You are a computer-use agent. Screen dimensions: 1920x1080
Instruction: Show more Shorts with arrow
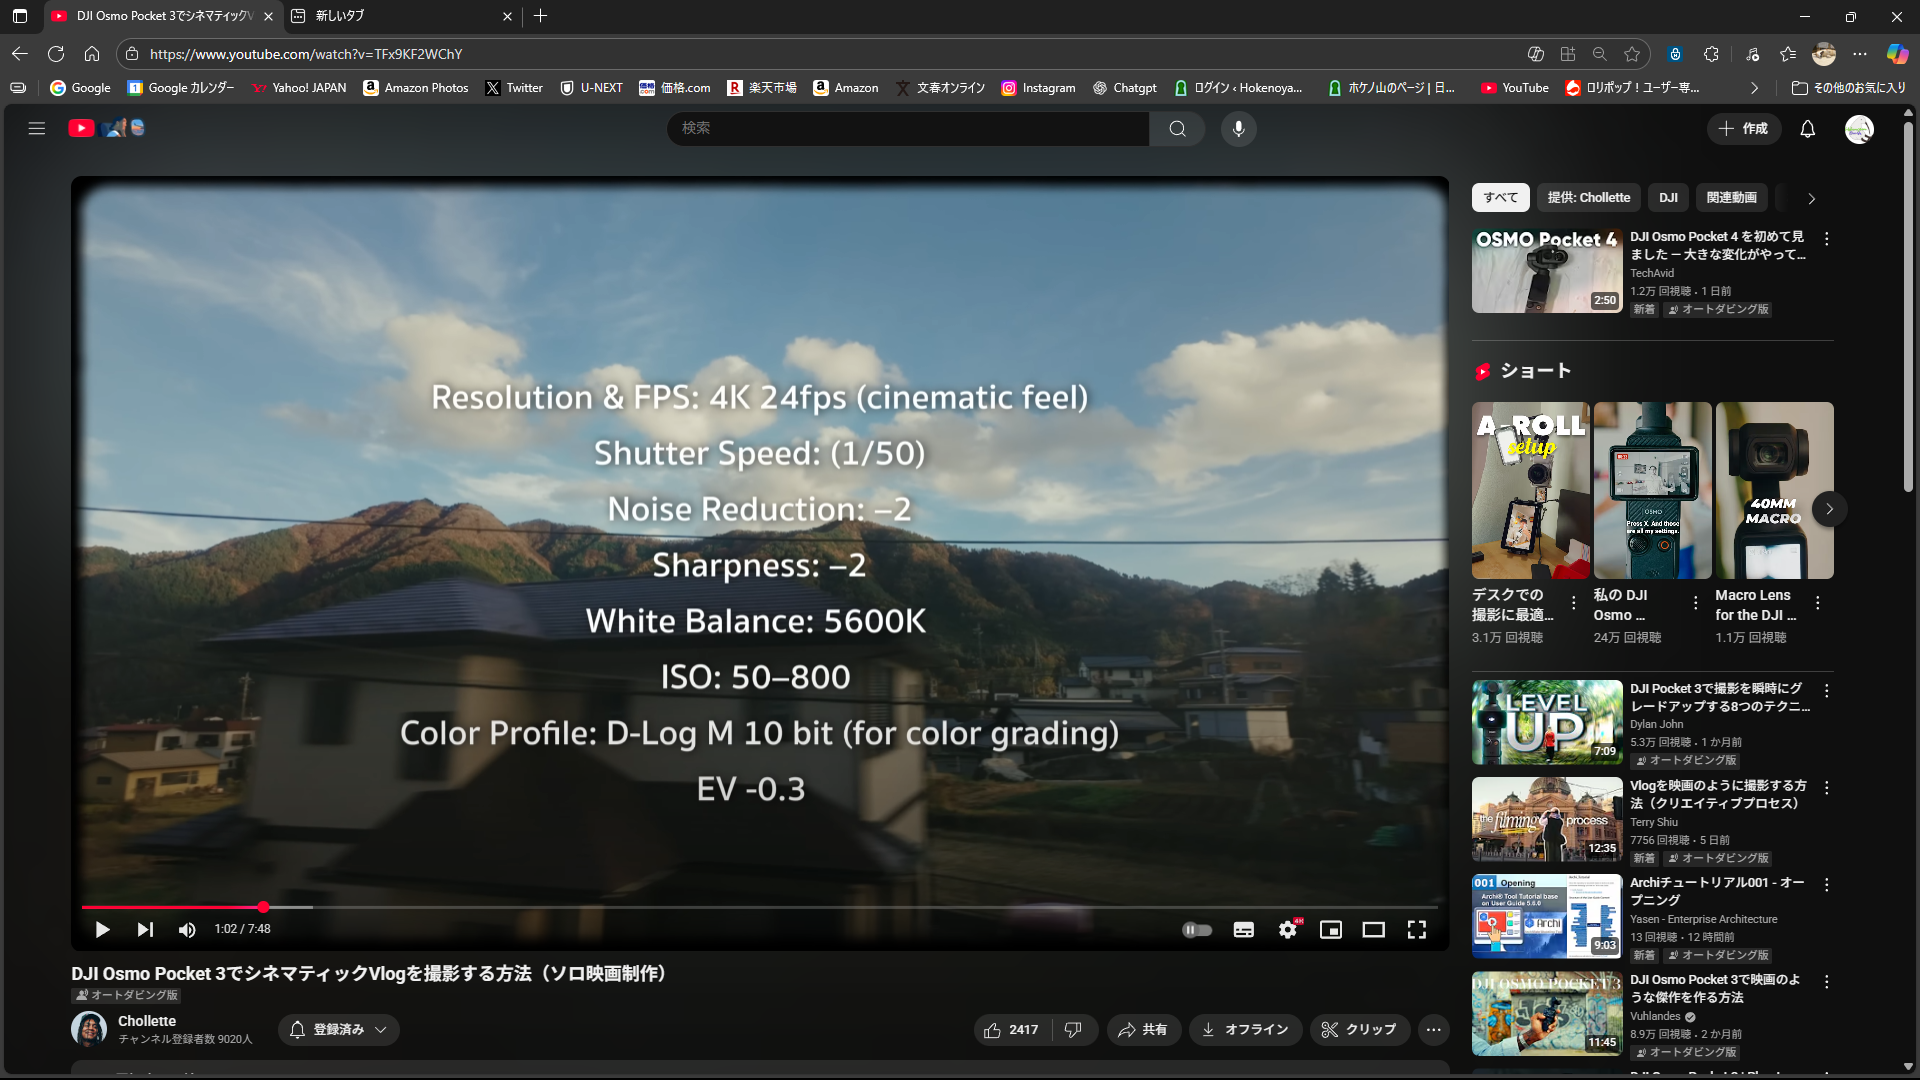[x=1829, y=509]
